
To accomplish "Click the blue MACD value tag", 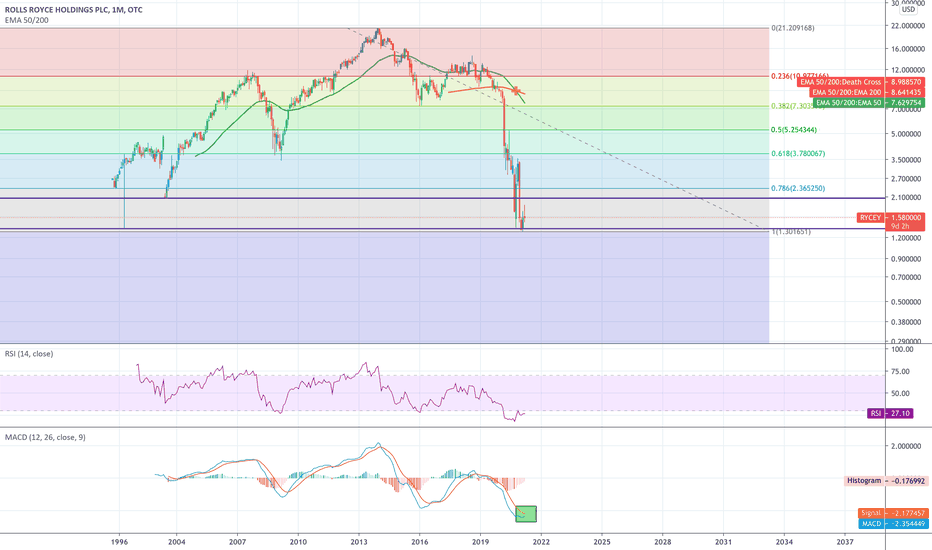I will tap(893, 524).
